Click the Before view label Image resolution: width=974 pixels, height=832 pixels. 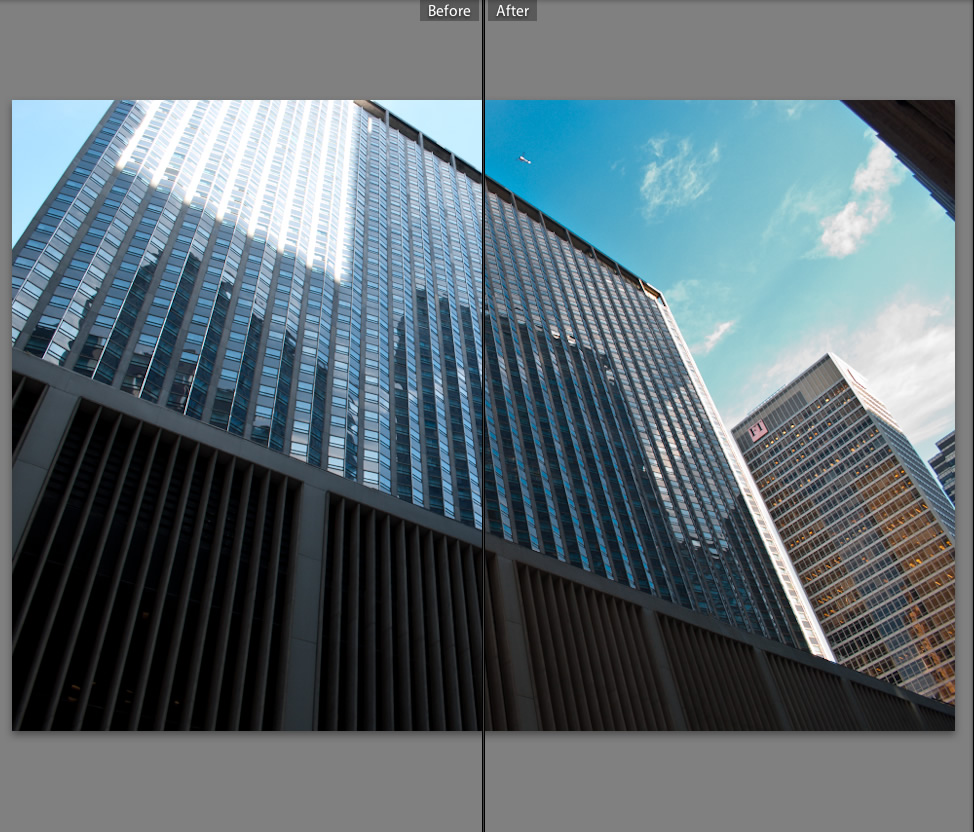[x=448, y=11]
